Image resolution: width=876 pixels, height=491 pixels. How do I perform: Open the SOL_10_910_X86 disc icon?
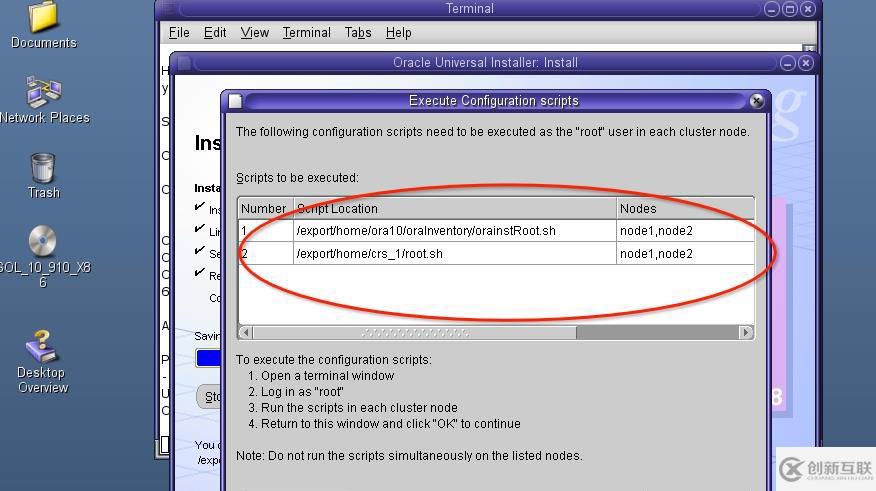point(44,256)
